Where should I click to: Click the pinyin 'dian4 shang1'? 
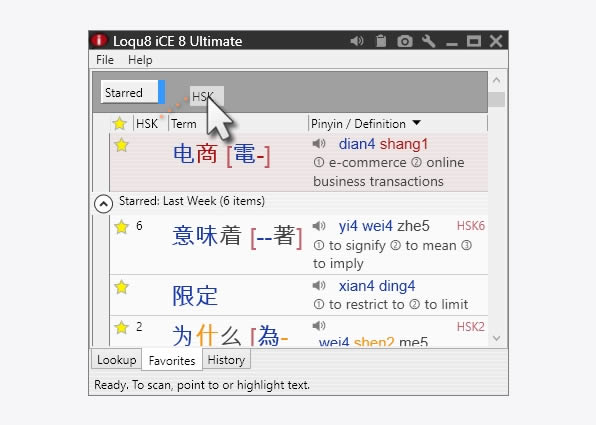tap(383, 144)
